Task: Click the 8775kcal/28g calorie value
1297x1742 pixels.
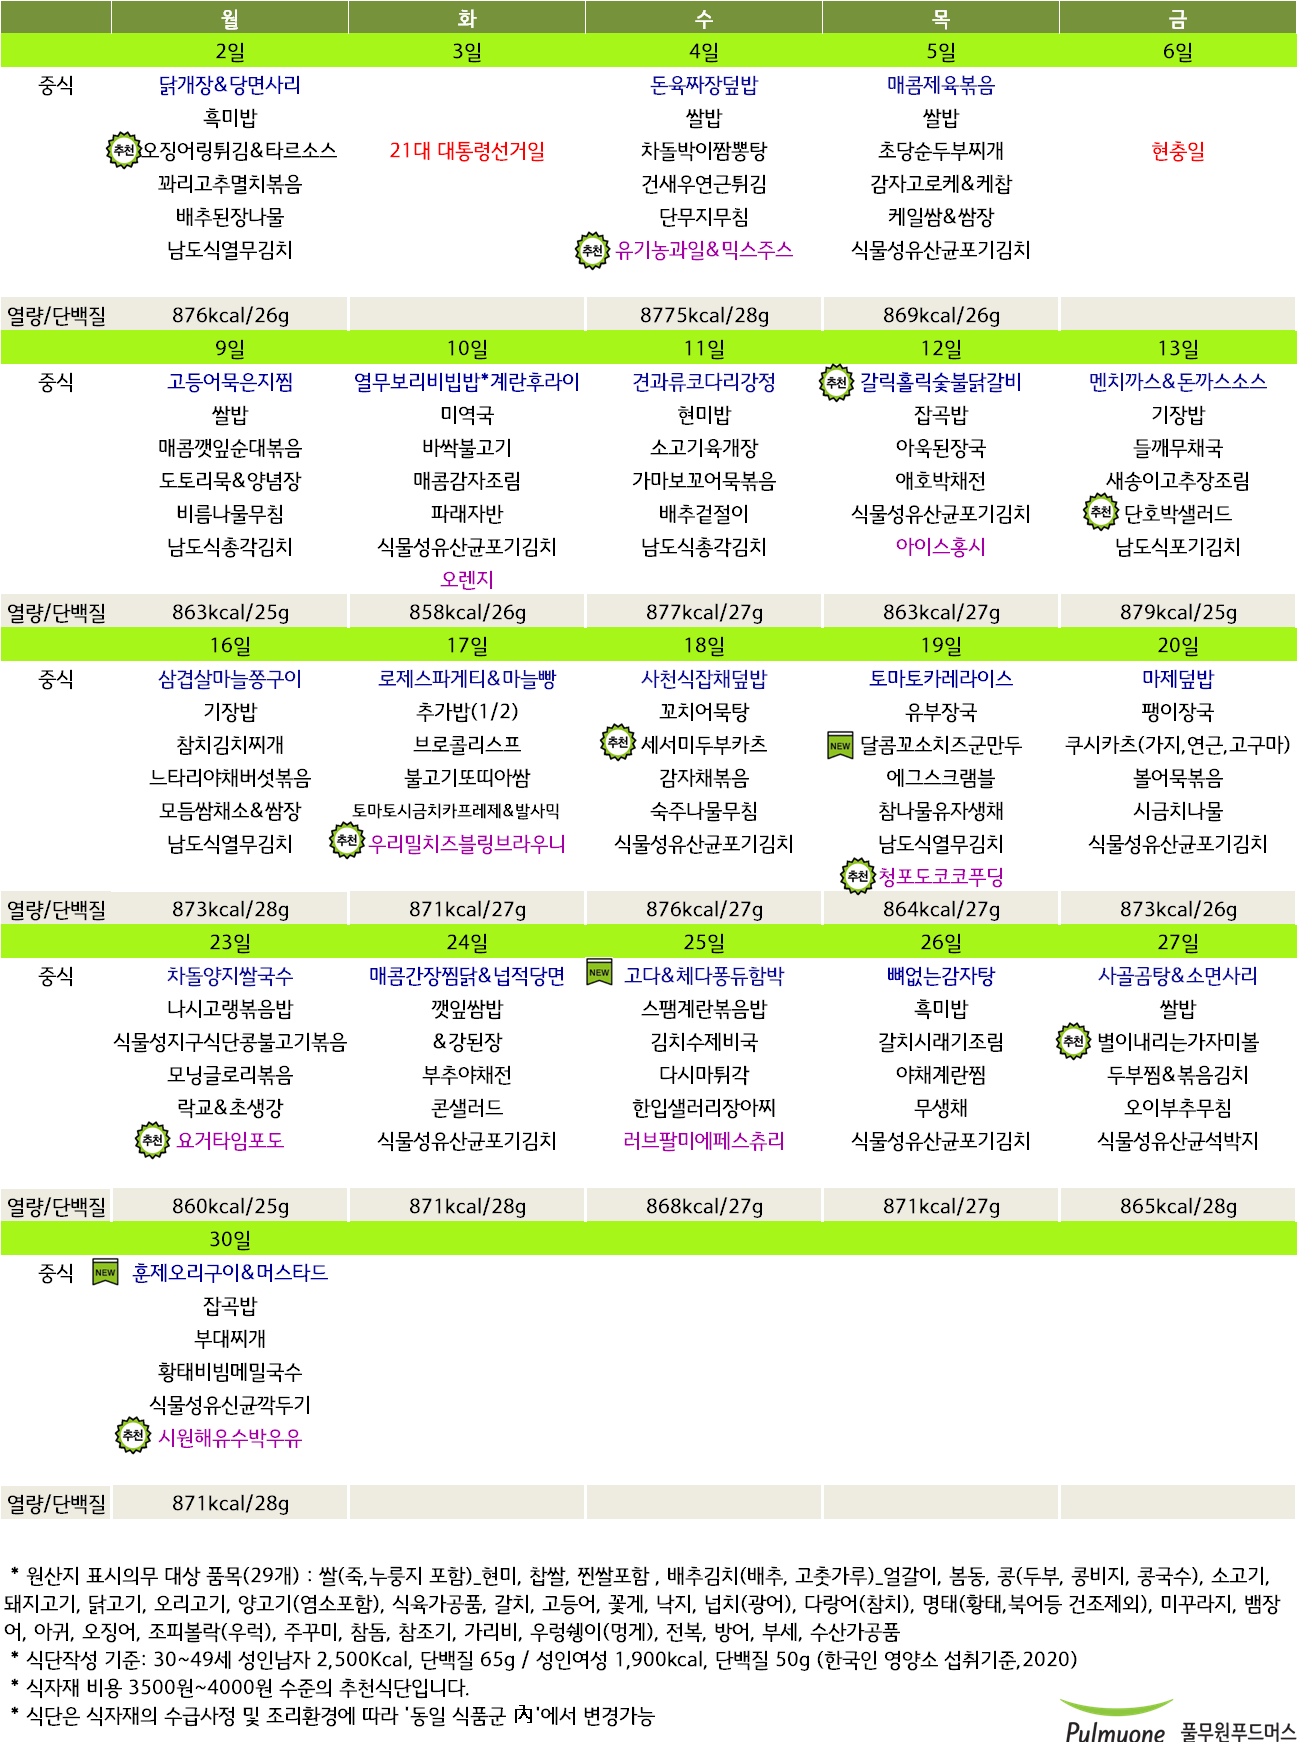Action: pyautogui.click(x=704, y=316)
